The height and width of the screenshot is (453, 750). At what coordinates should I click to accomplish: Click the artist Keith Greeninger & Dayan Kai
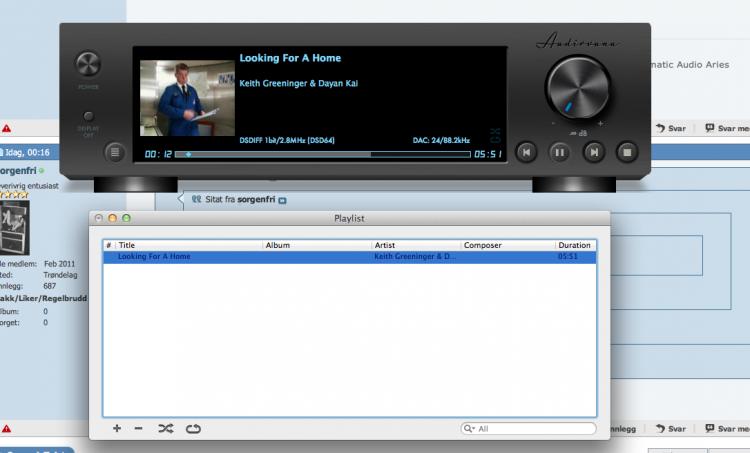click(x=298, y=83)
